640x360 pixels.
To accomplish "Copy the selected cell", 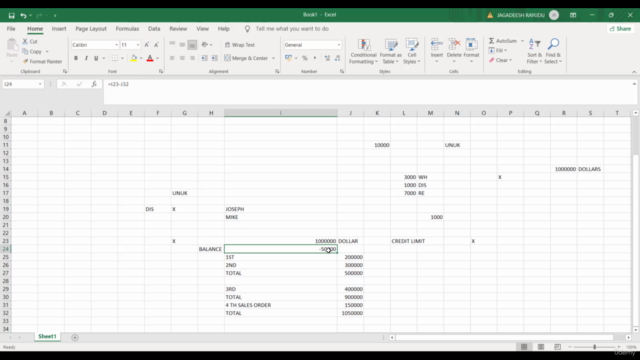I will (32, 51).
